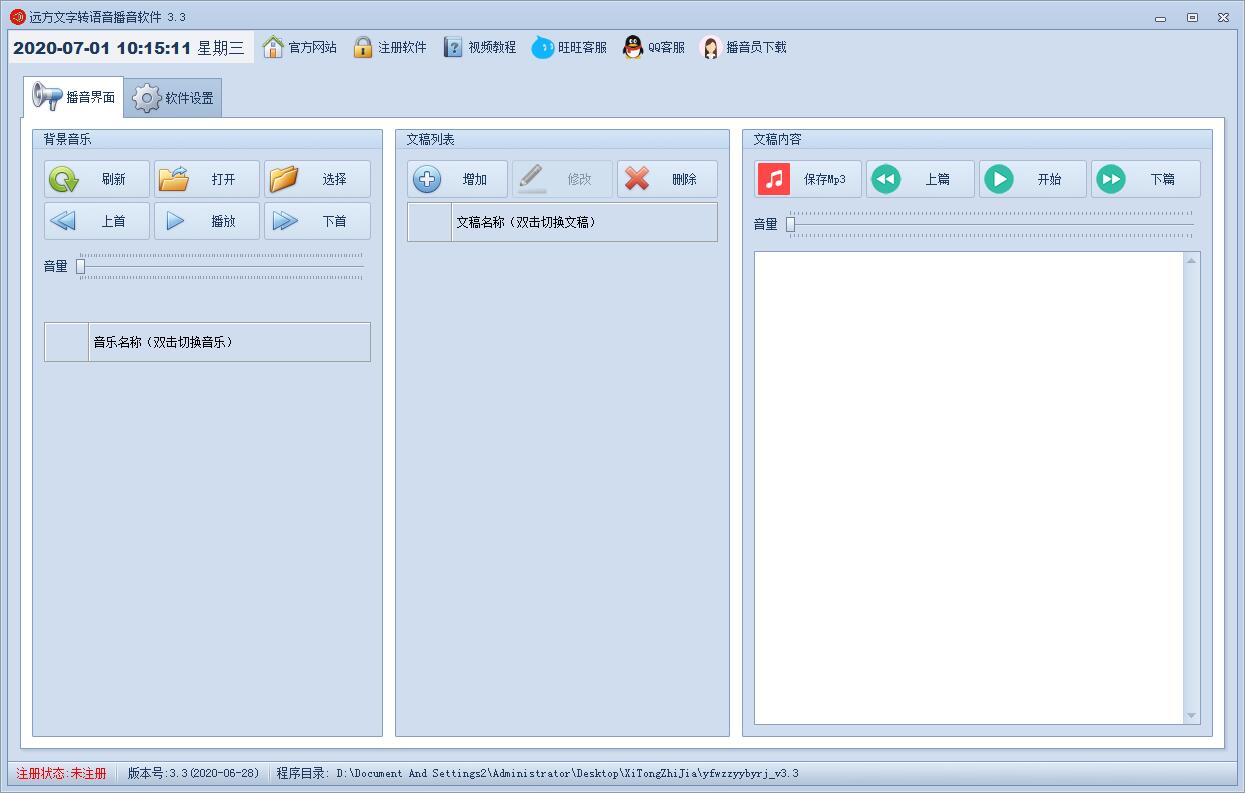This screenshot has height=793, width=1245.
Task: Click 播音员下载 avatar icon
Action: [x=710, y=47]
